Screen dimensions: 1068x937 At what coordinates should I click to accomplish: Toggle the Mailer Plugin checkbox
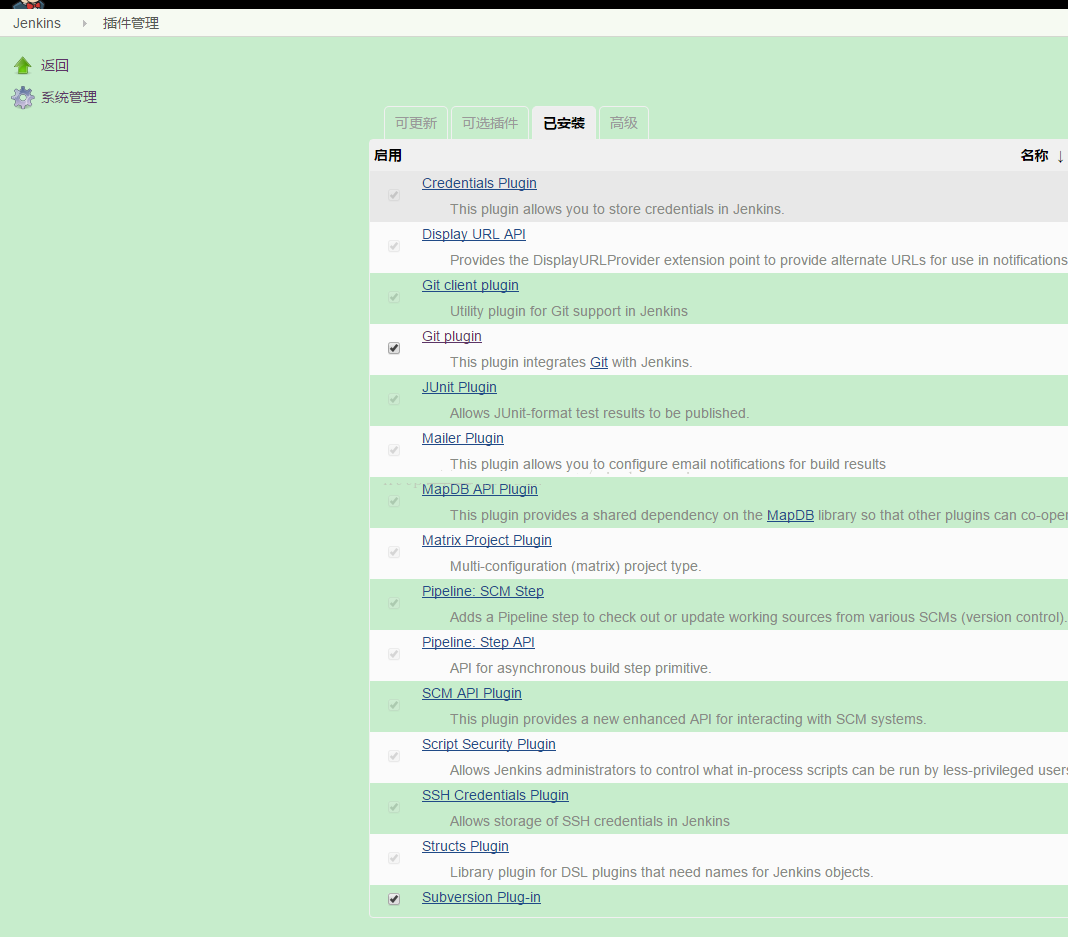pos(394,451)
